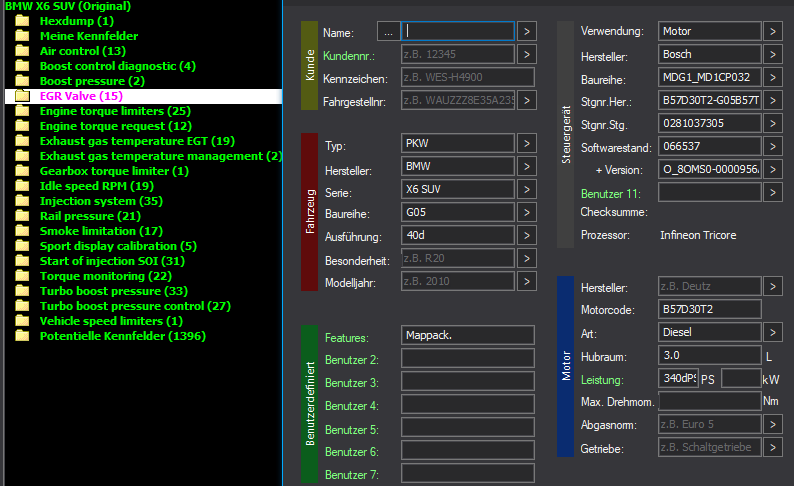
Task: Select Start of injection SOI (31)
Action: (112, 261)
